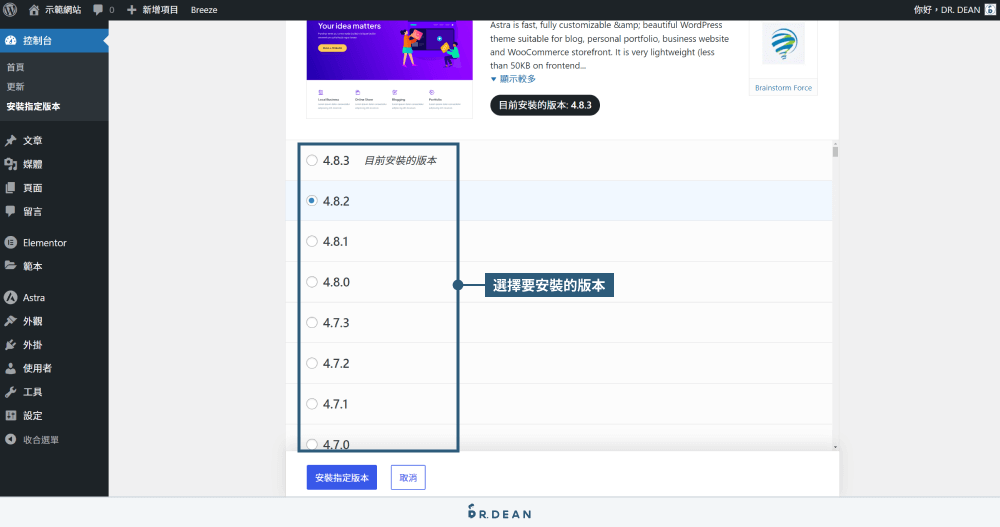Viewport: 1000px width, 527px height.
Task: Click the version list scrollbar thumb
Action: click(x=835, y=151)
